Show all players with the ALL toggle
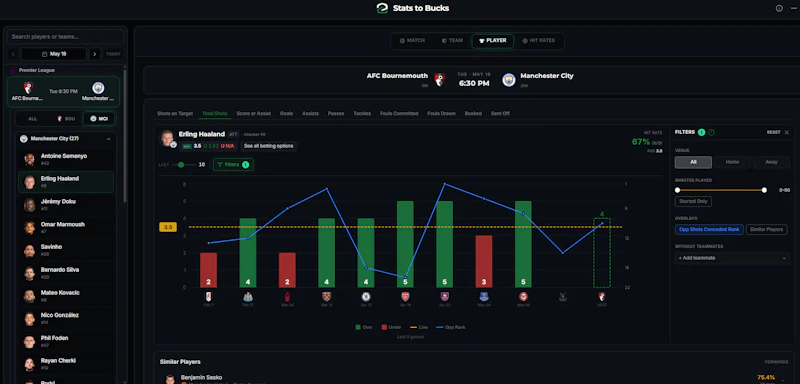This screenshot has width=800, height=384. 33,119
